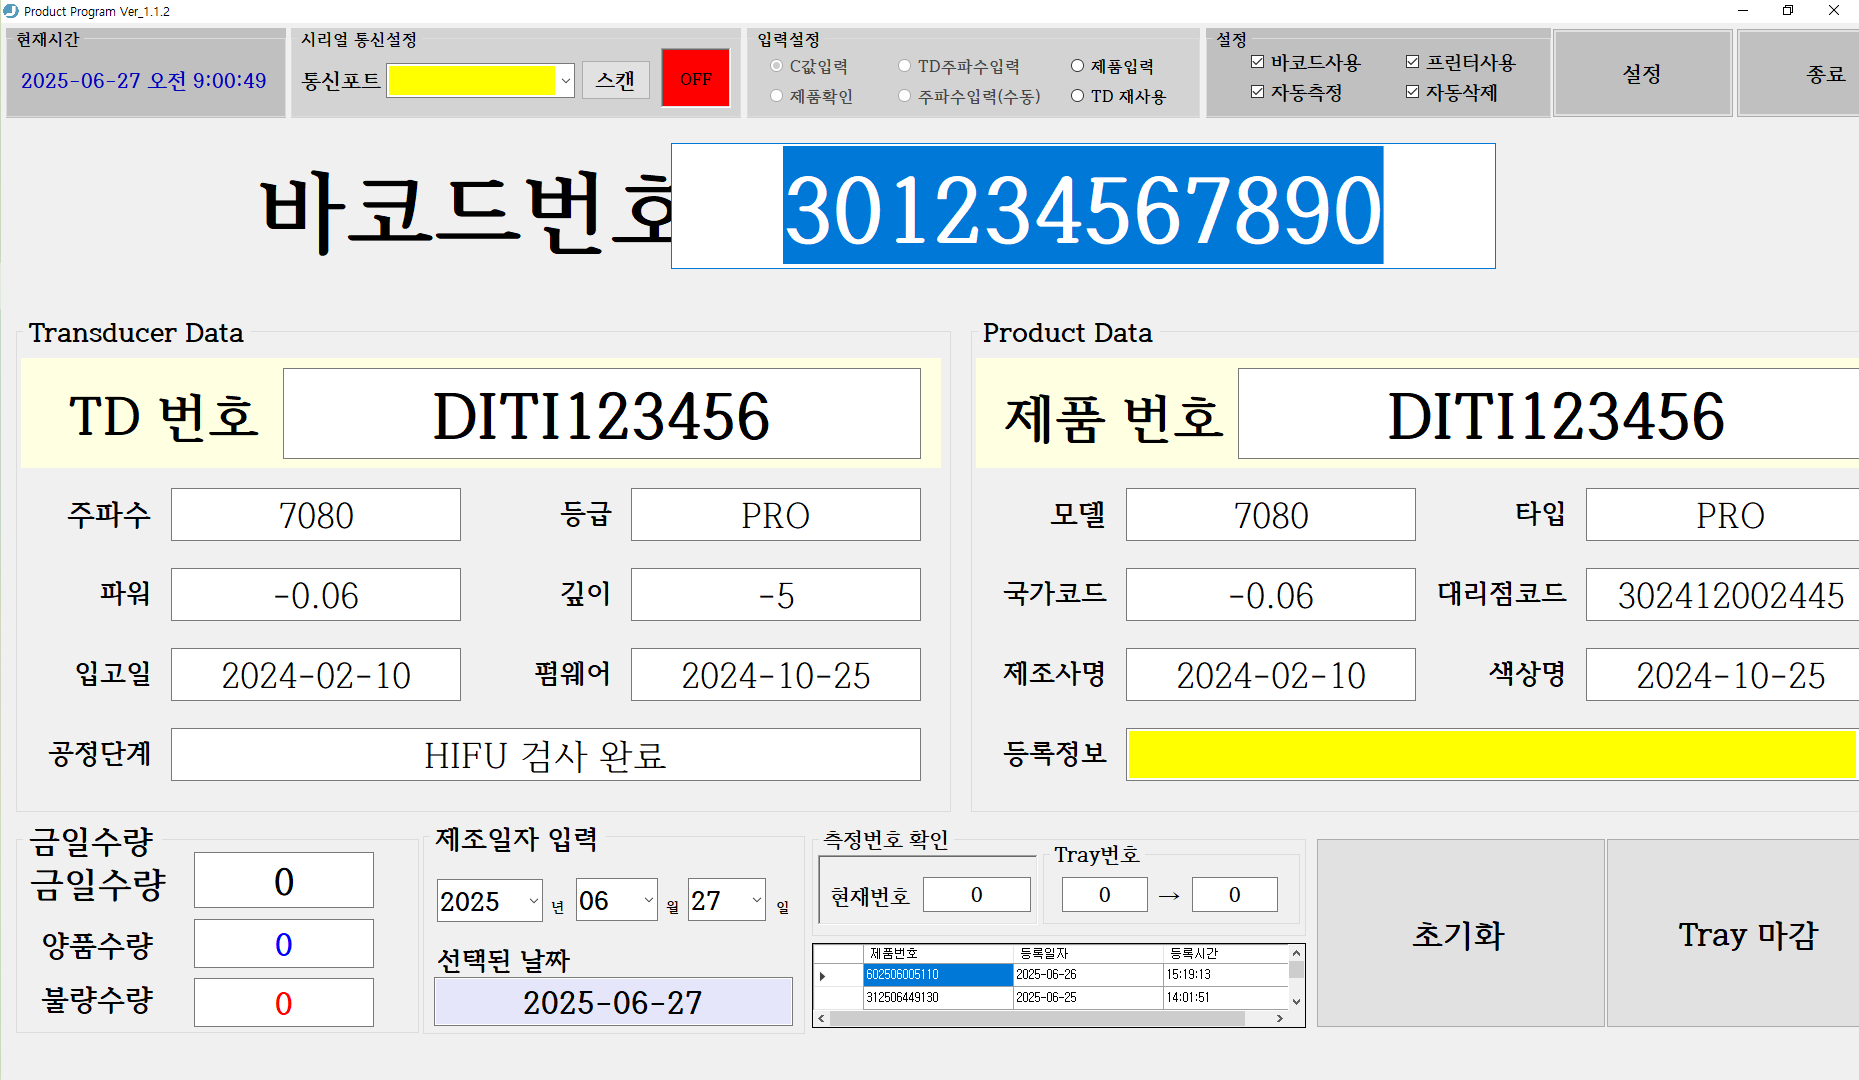Screen dimensions: 1859x1080
Task: Open the 설정 settings panel
Action: pos(1642,74)
